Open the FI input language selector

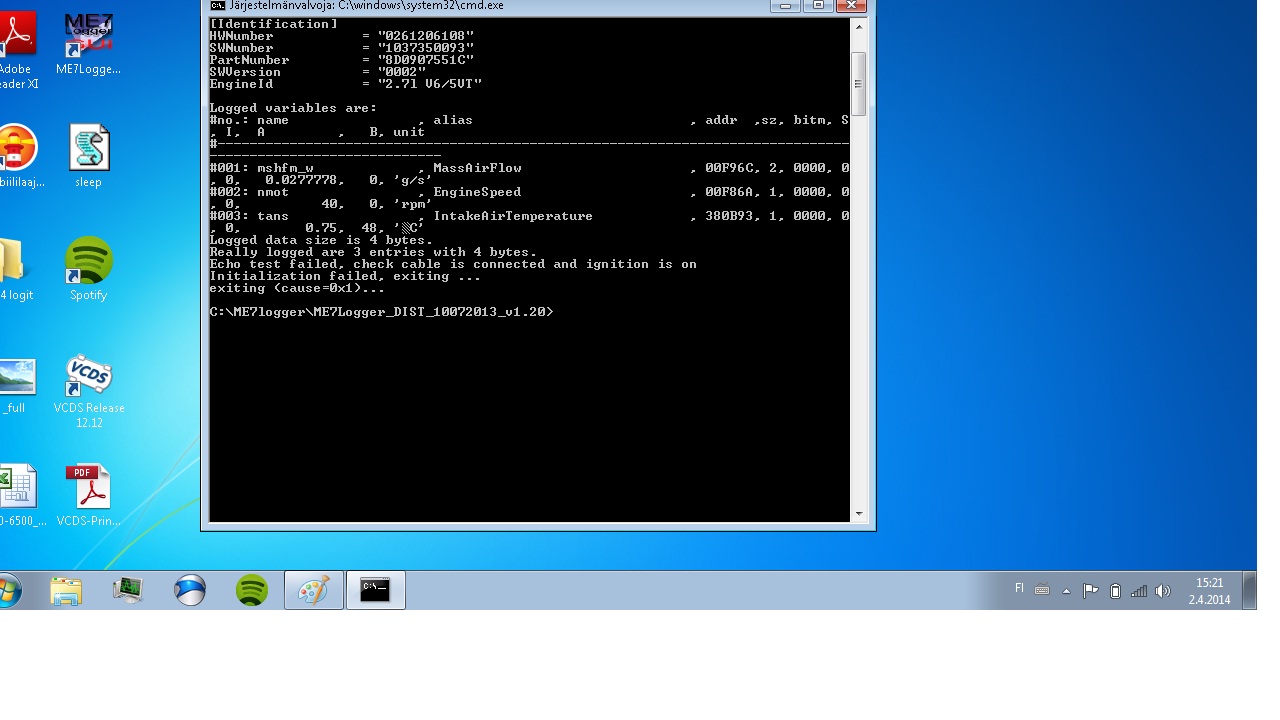point(1019,589)
